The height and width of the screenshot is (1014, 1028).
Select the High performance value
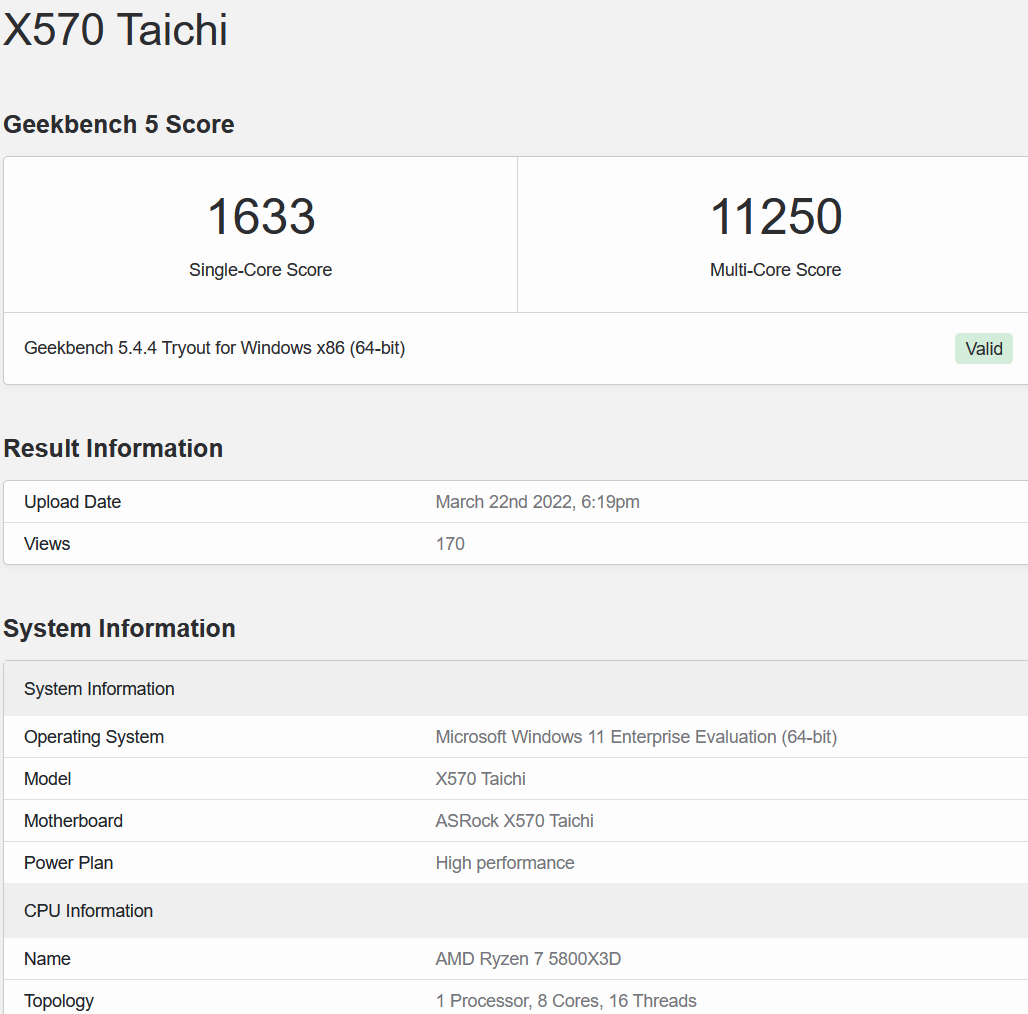505,863
